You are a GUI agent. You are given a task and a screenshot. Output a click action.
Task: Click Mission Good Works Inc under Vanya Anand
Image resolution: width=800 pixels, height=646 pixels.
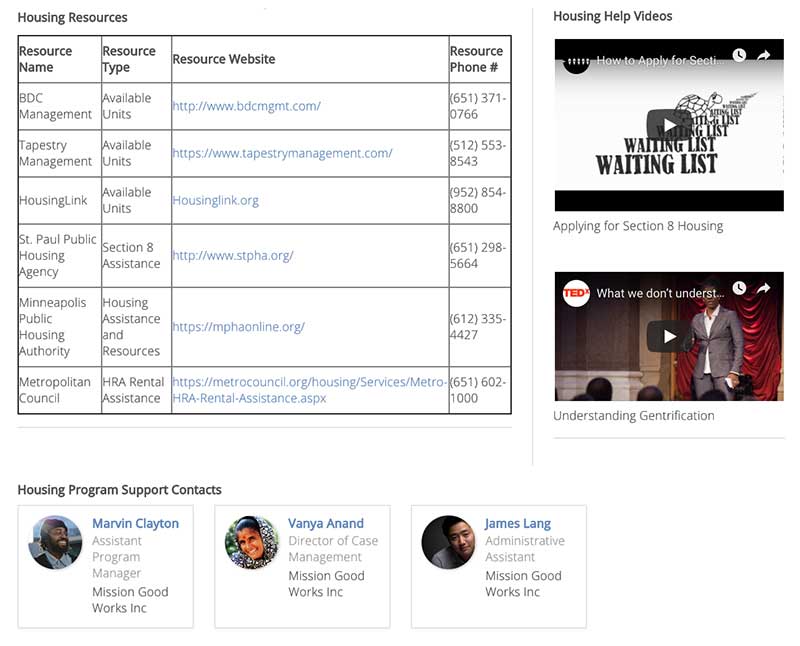tap(327, 584)
